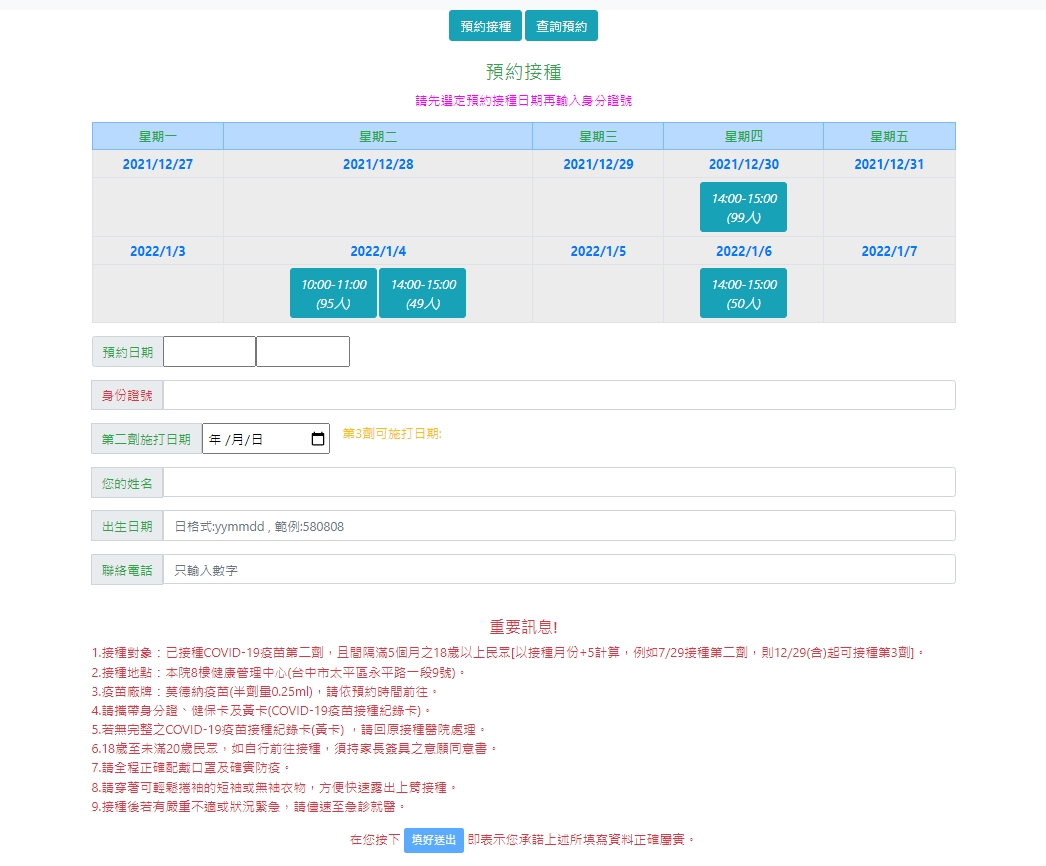1046x866 pixels.
Task: Click the date 2022/1/3
Action: click(x=157, y=251)
